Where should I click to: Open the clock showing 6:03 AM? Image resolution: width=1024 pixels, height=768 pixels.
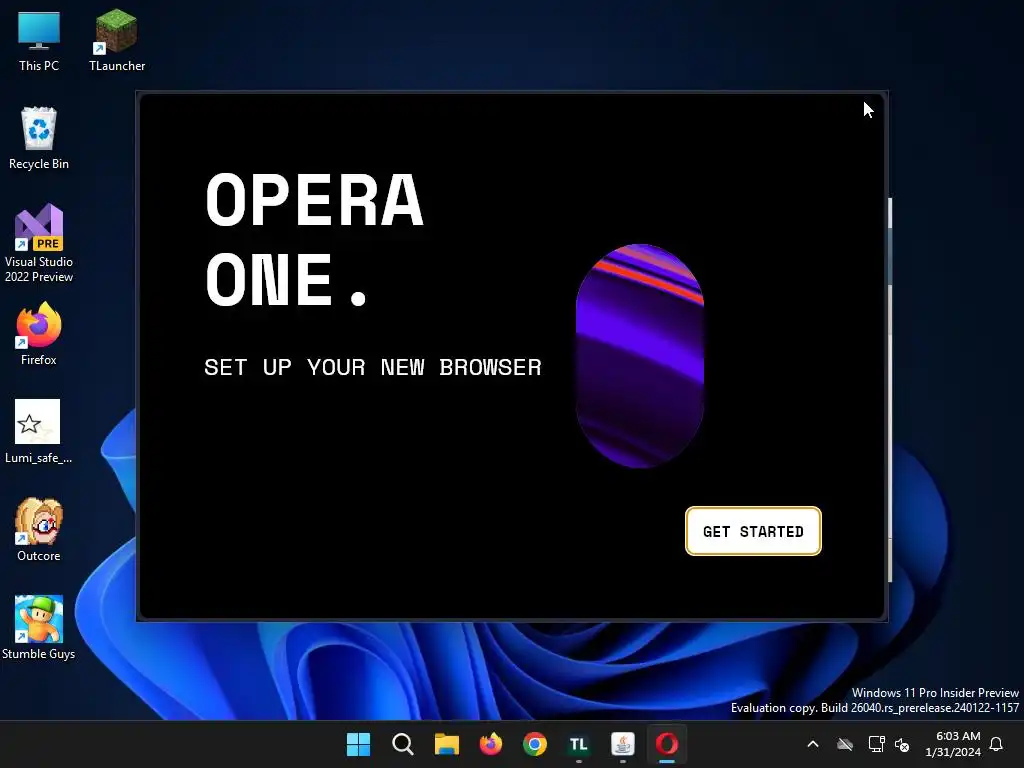click(953, 744)
